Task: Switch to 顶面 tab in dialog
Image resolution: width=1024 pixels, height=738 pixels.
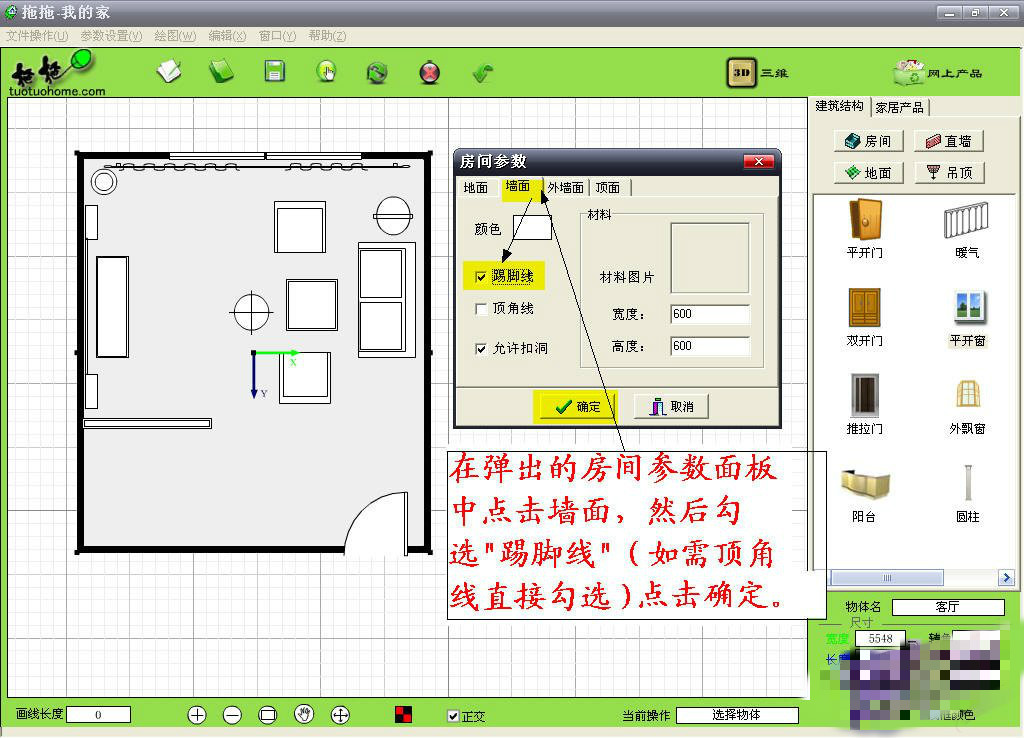Action: coord(608,188)
